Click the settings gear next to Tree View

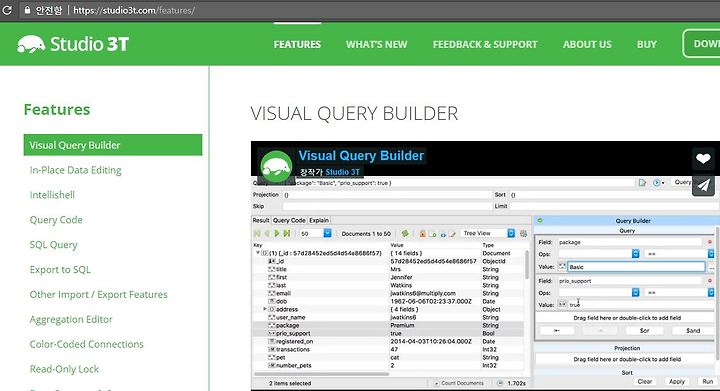[523, 234]
